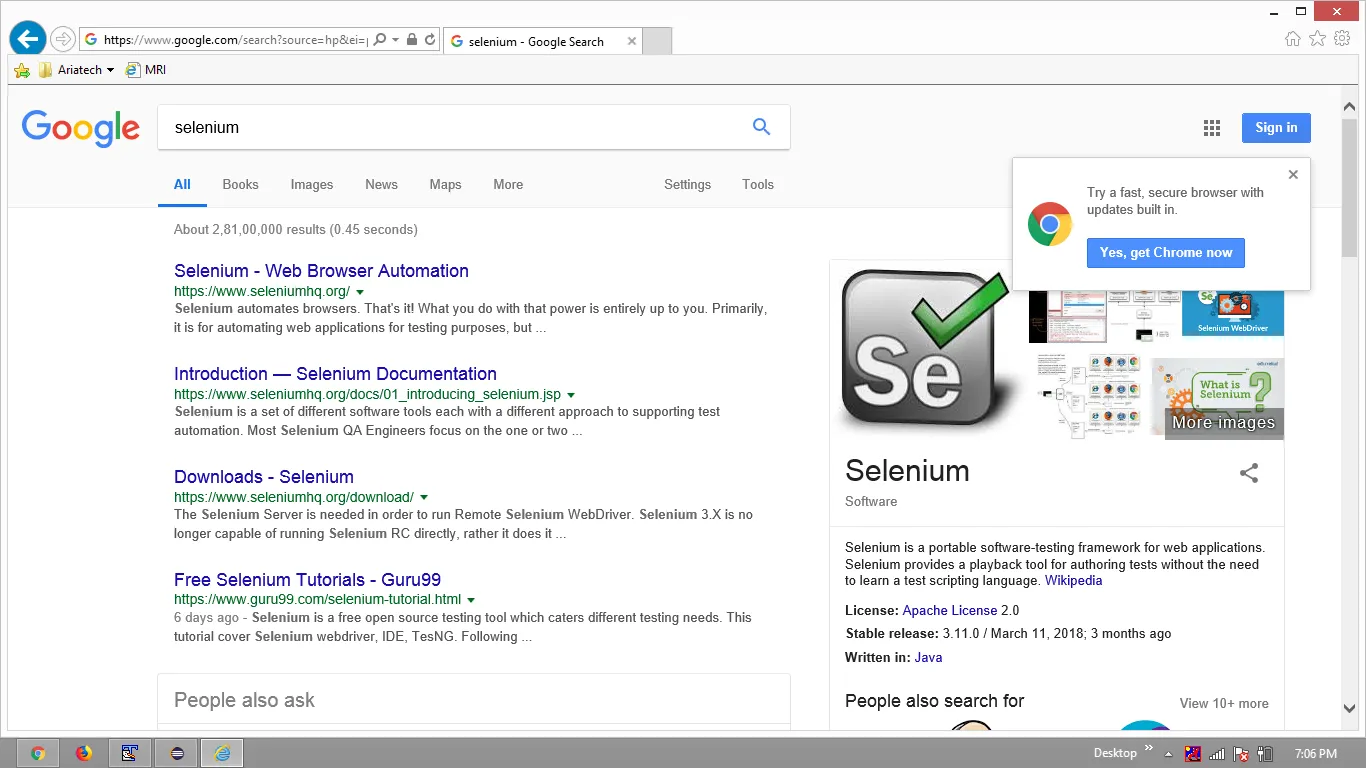Image resolution: width=1366 pixels, height=768 pixels.
Task: Open the 'Downloads - Selenium' result
Action: tap(264, 477)
